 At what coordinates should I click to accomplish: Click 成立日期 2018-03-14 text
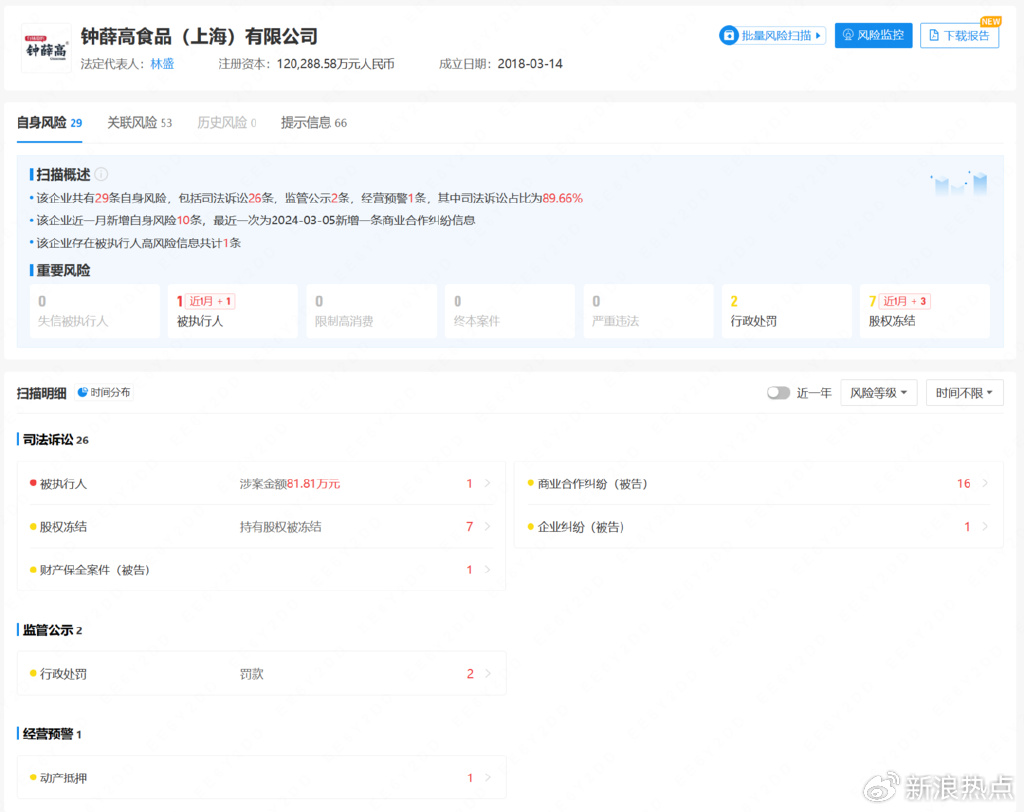(501, 64)
